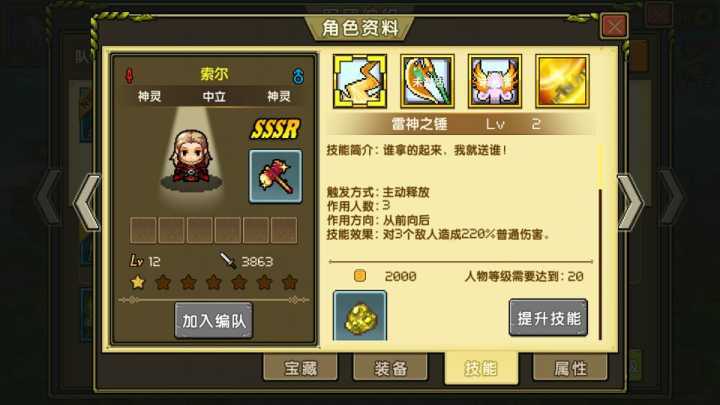Tap the SSSR rarity badge
Screen dimensions: 720x405
point(275,129)
